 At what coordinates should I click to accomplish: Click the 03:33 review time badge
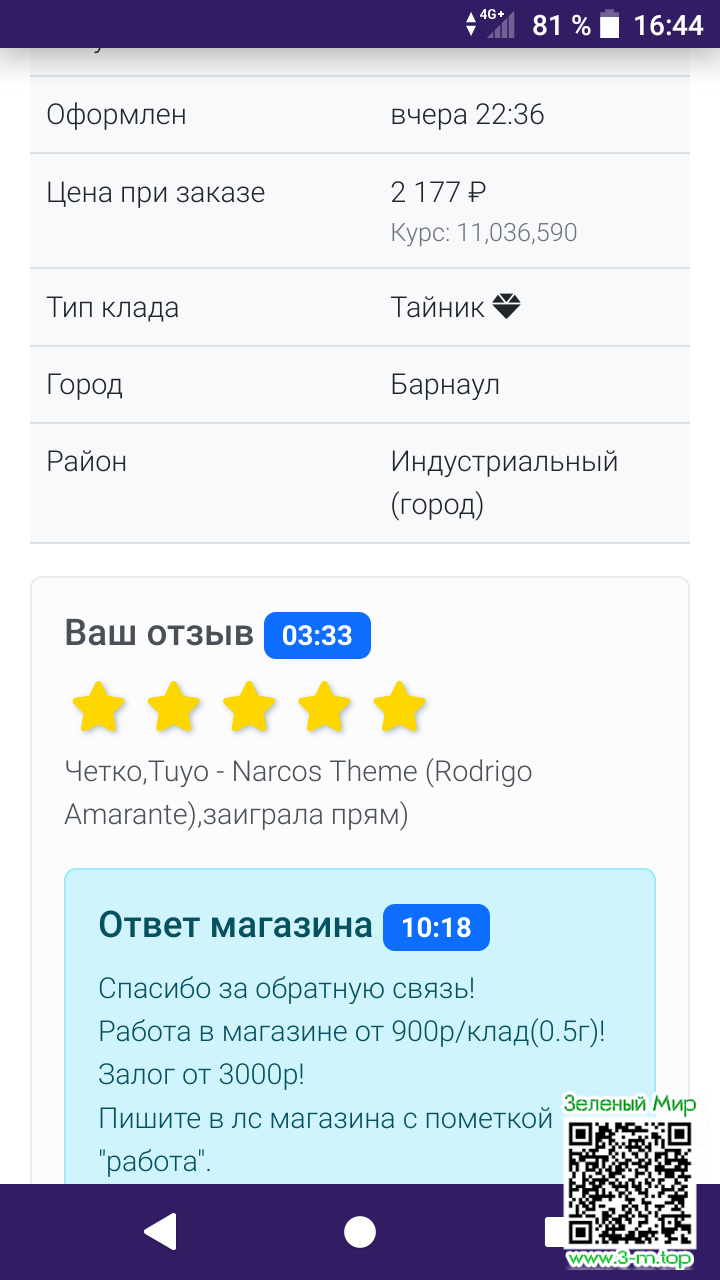pyautogui.click(x=317, y=636)
